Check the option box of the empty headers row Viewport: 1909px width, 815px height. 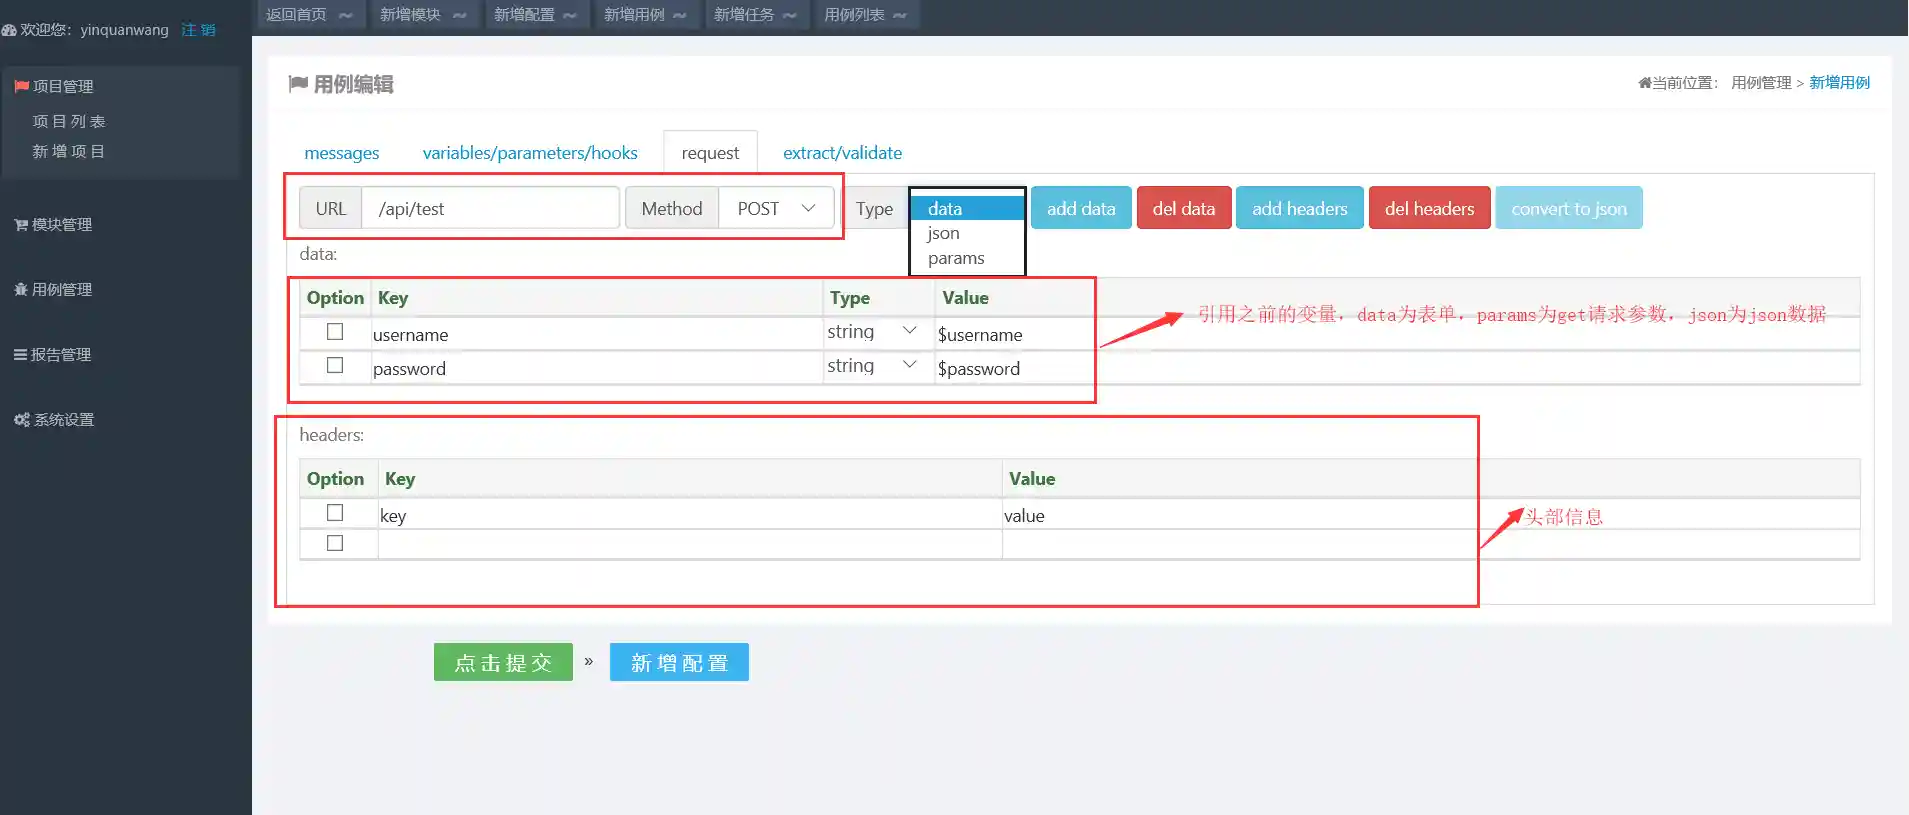click(335, 543)
